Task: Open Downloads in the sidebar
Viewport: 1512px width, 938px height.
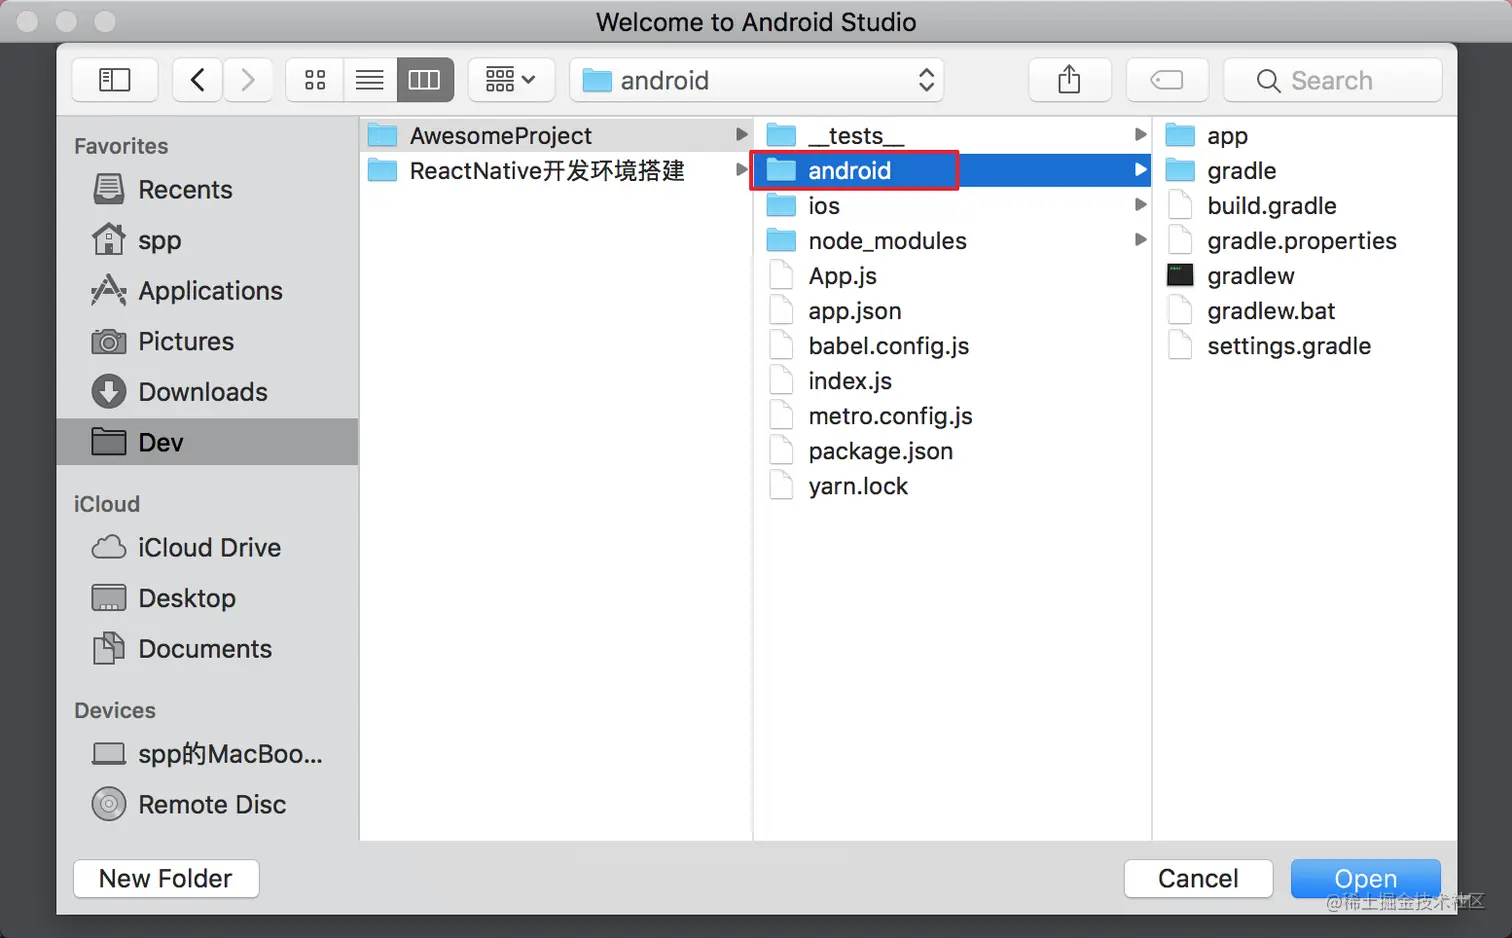Action: [207, 392]
